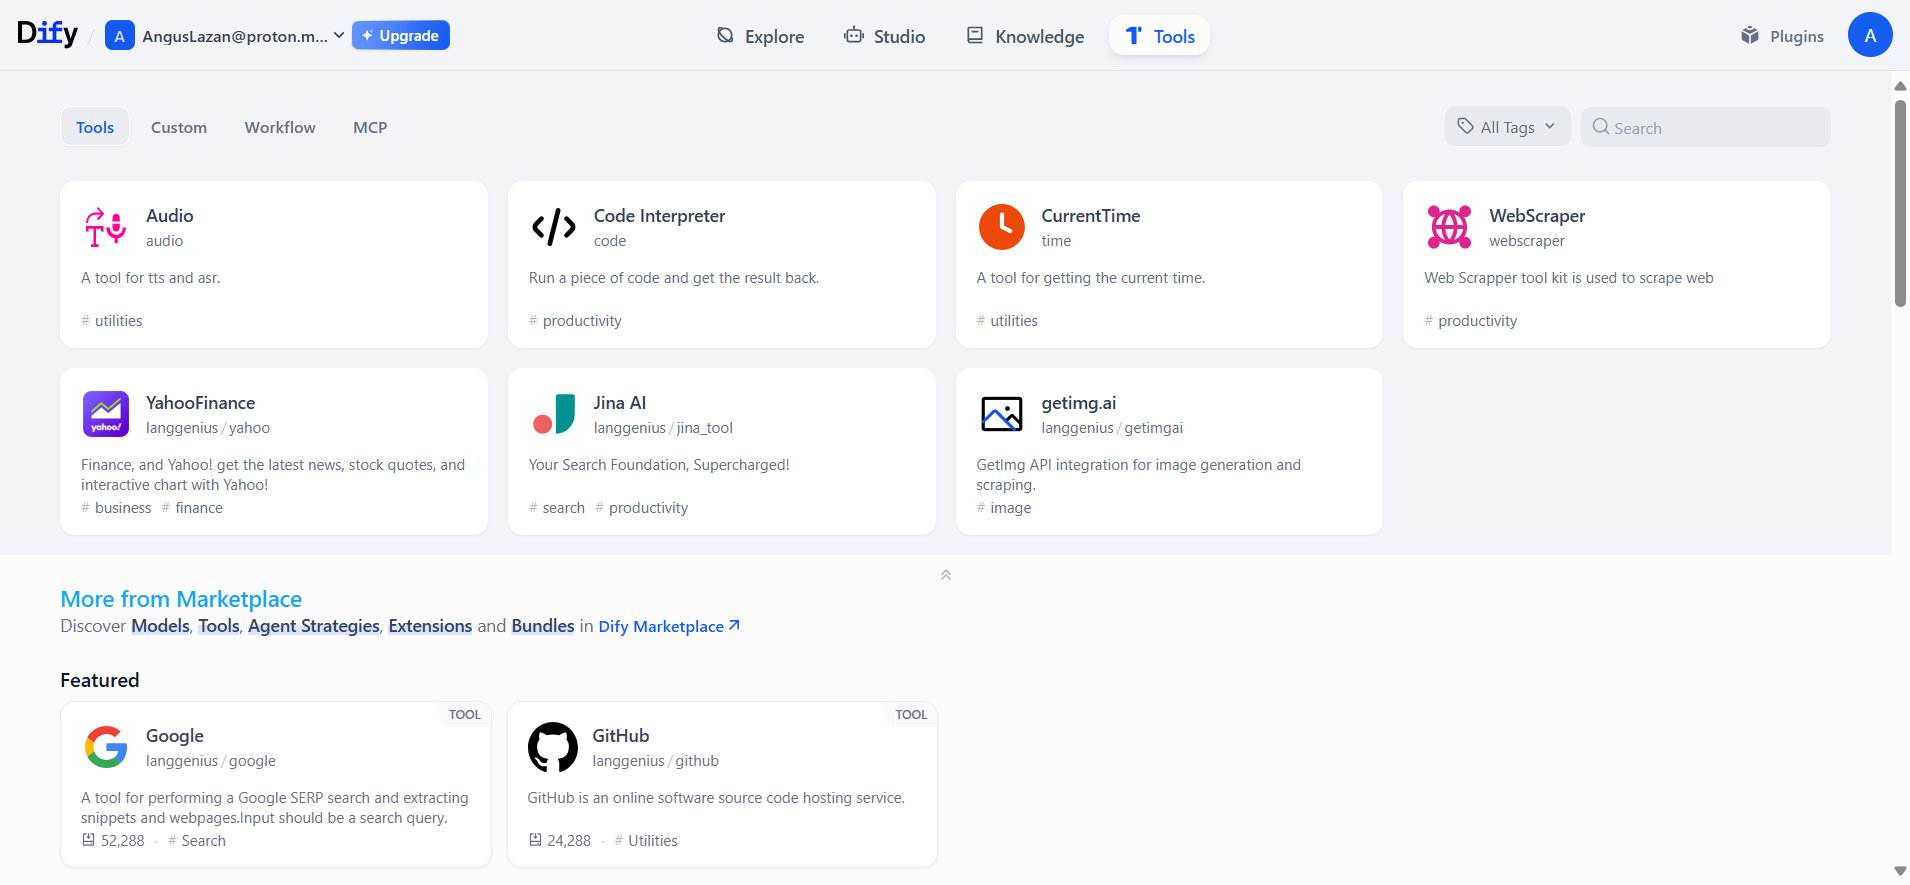Click the Google logo icon
Screen dimensions: 1910x885
pyautogui.click(x=106, y=747)
